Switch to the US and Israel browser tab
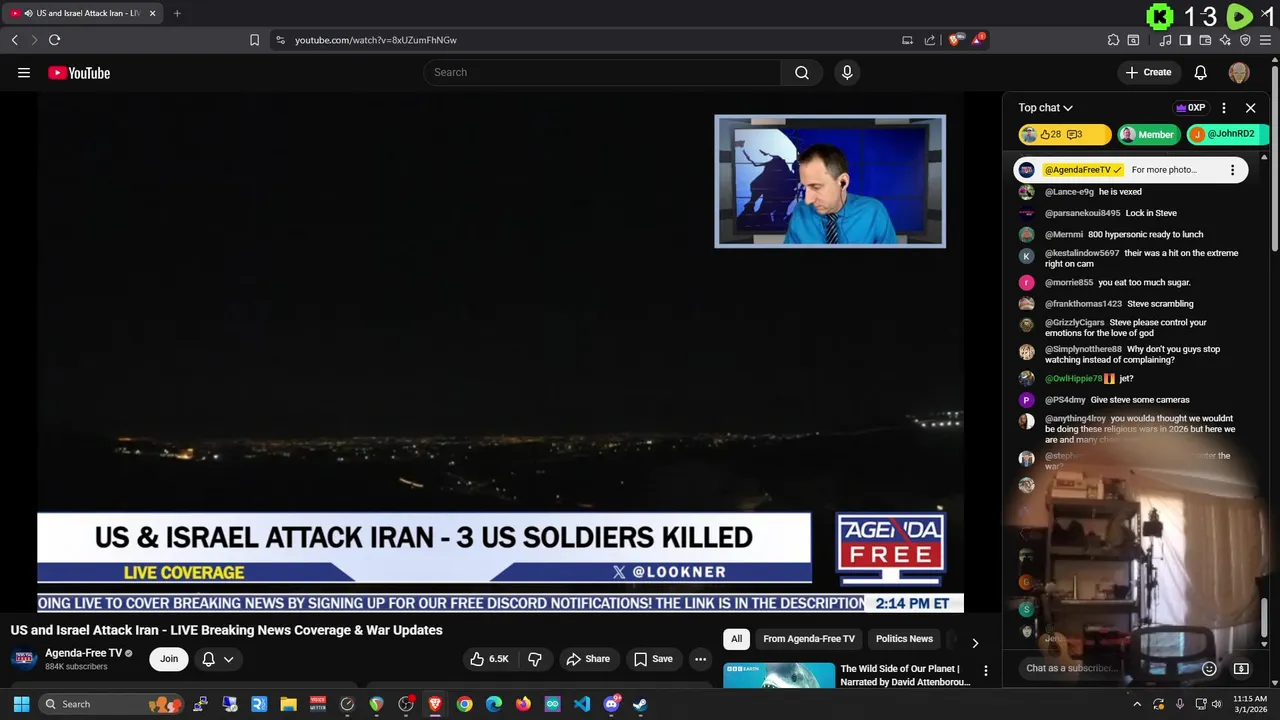 80,13
